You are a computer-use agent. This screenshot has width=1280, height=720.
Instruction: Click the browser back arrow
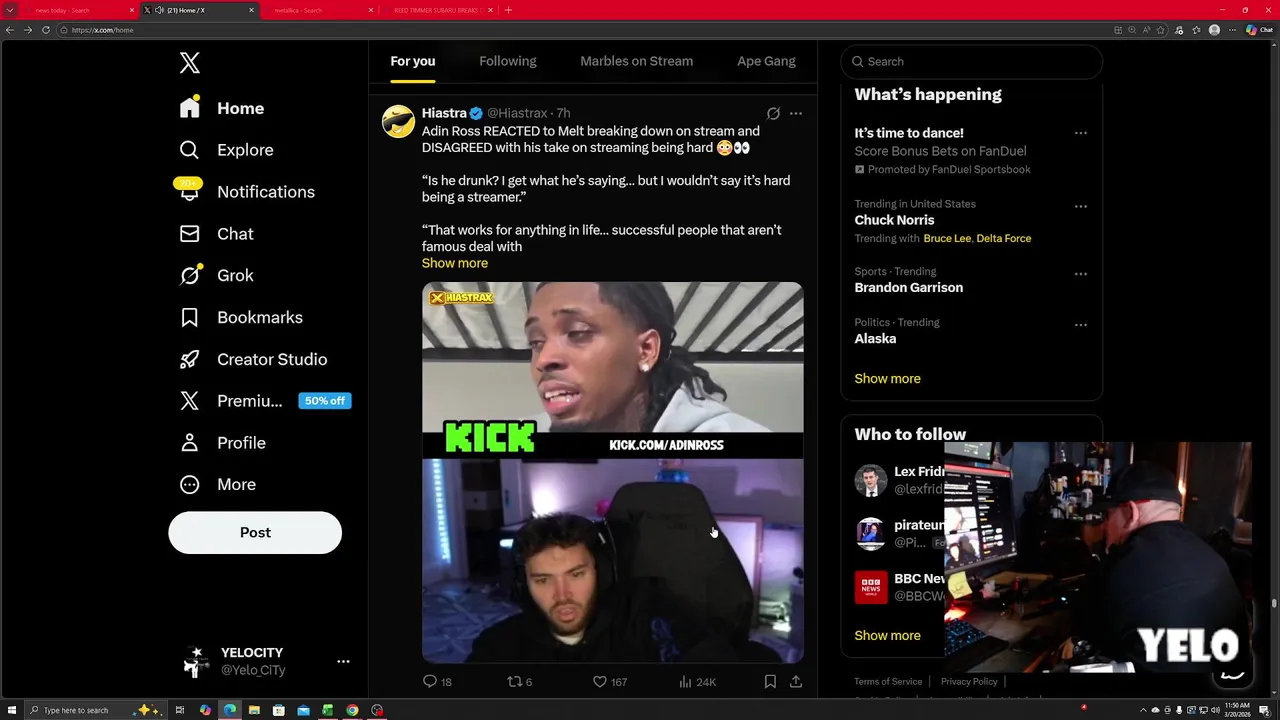[10, 30]
